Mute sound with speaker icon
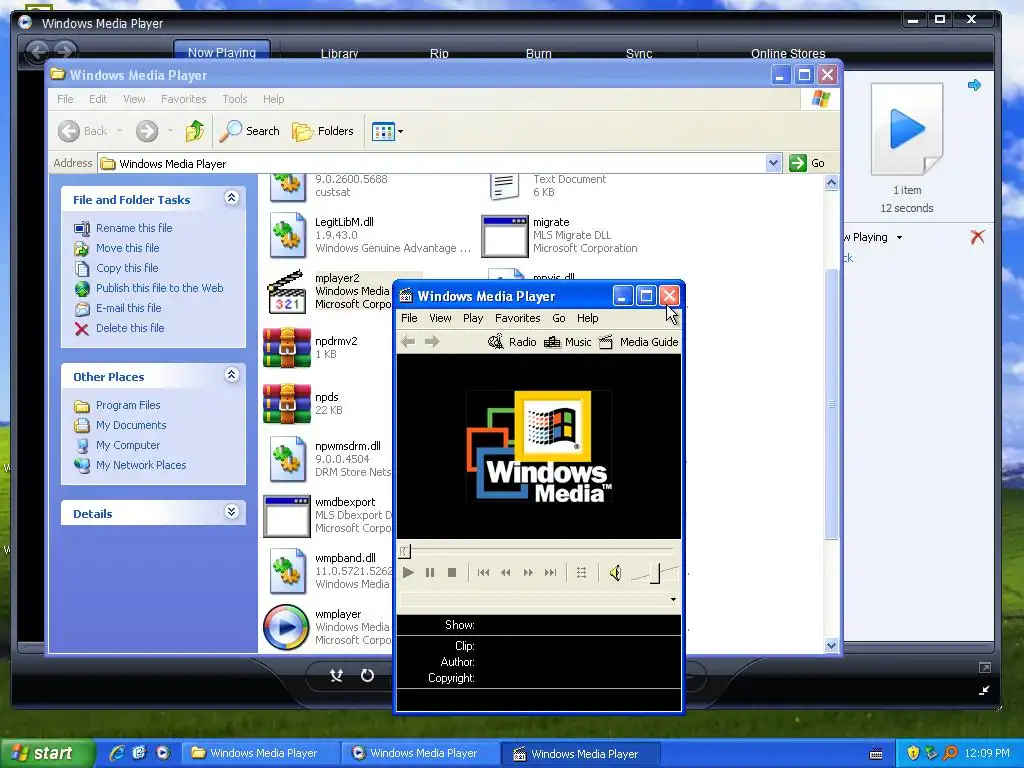 coord(615,573)
